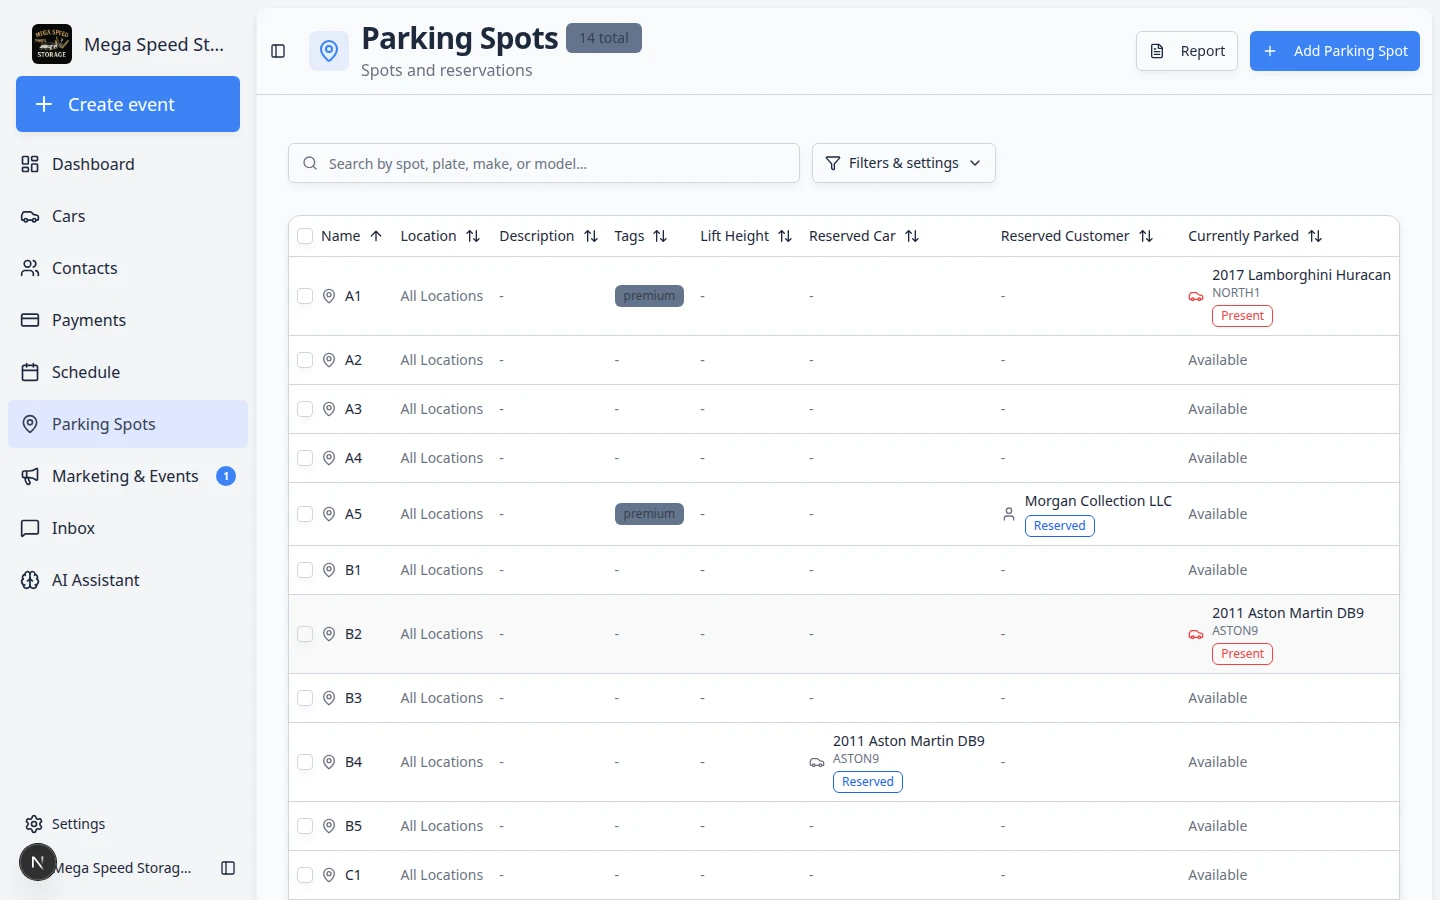This screenshot has height=900, width=1440.
Task: Click Add Parking Spot
Action: click(1335, 51)
